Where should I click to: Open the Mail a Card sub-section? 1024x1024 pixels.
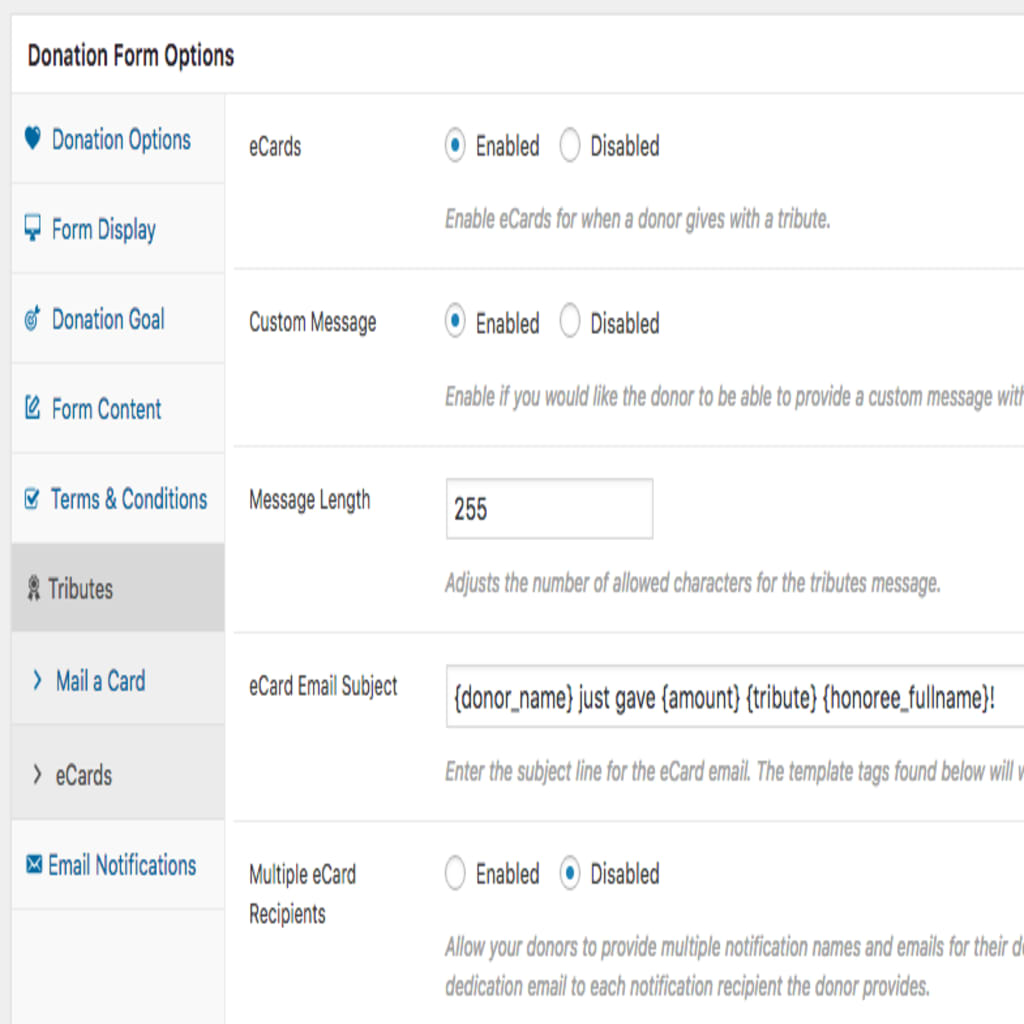coord(118,680)
